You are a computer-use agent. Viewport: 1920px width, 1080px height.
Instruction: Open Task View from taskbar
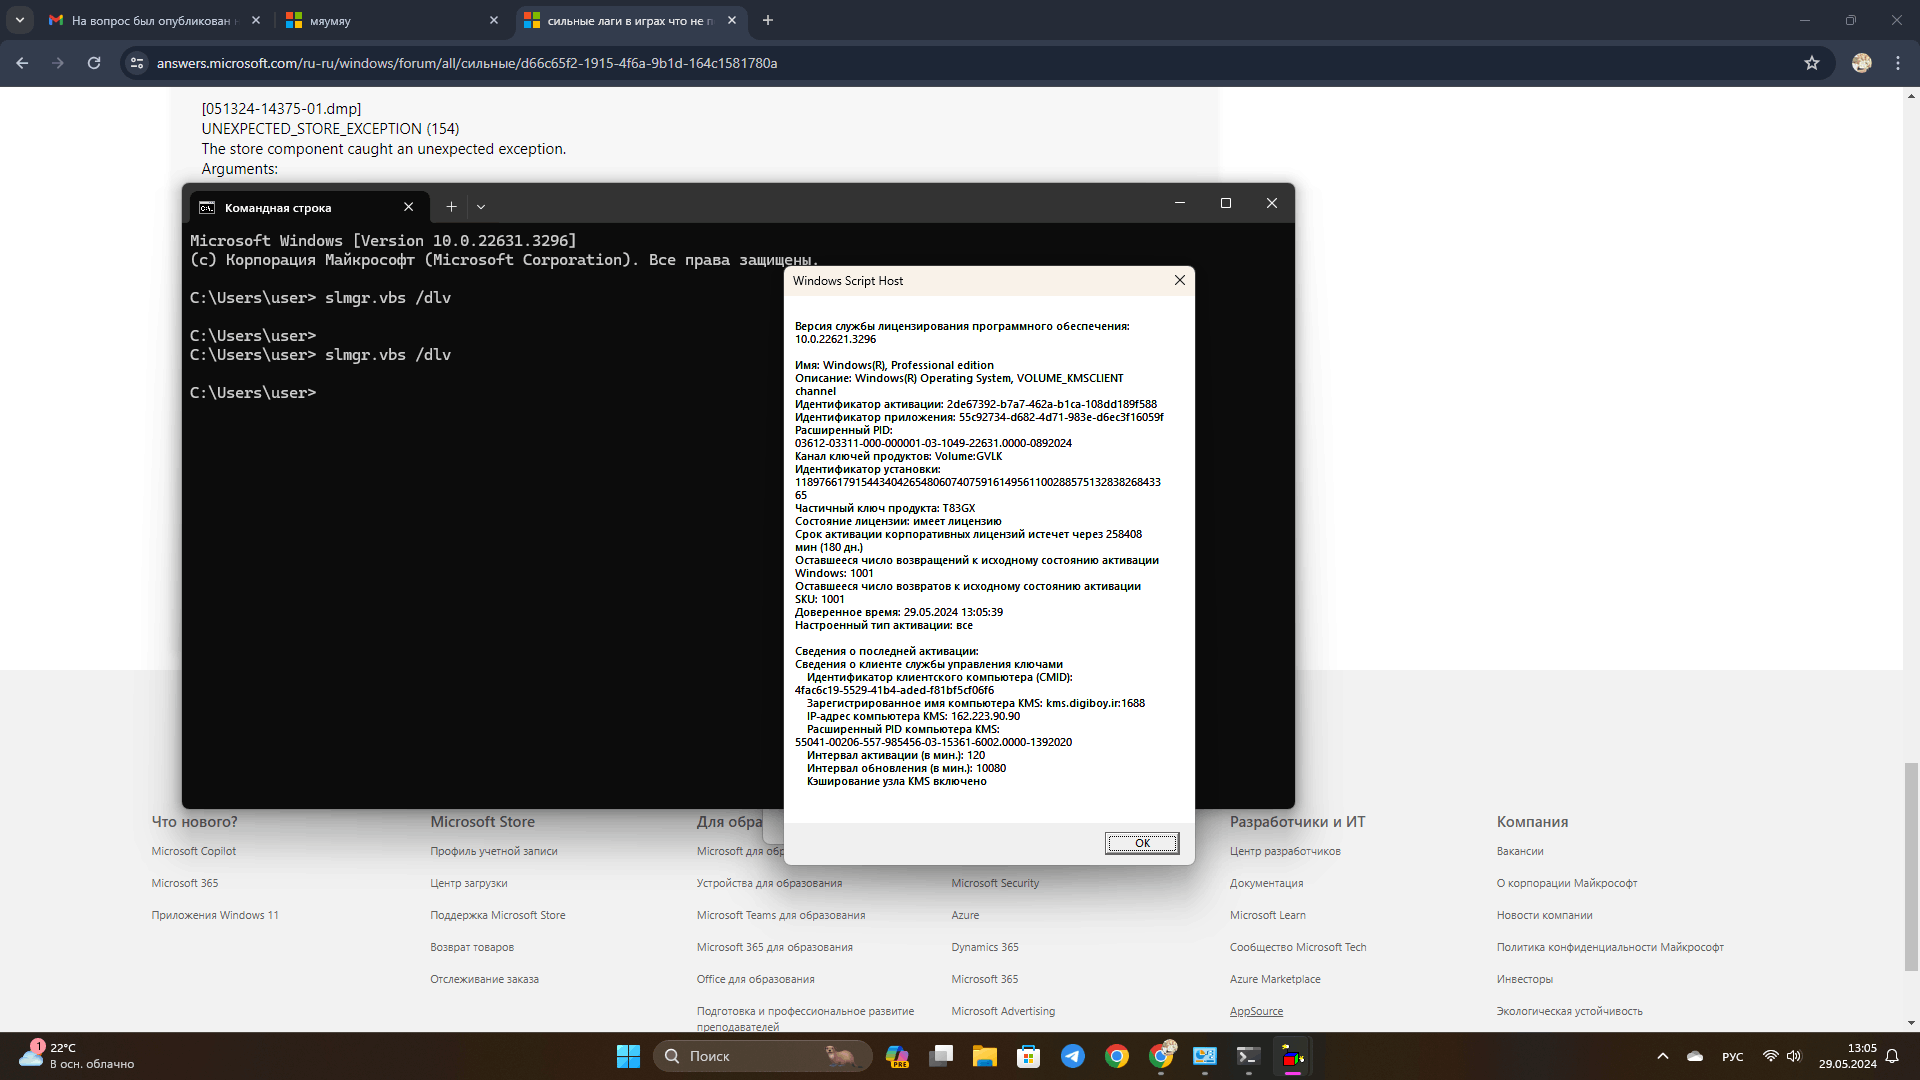[941, 1056]
